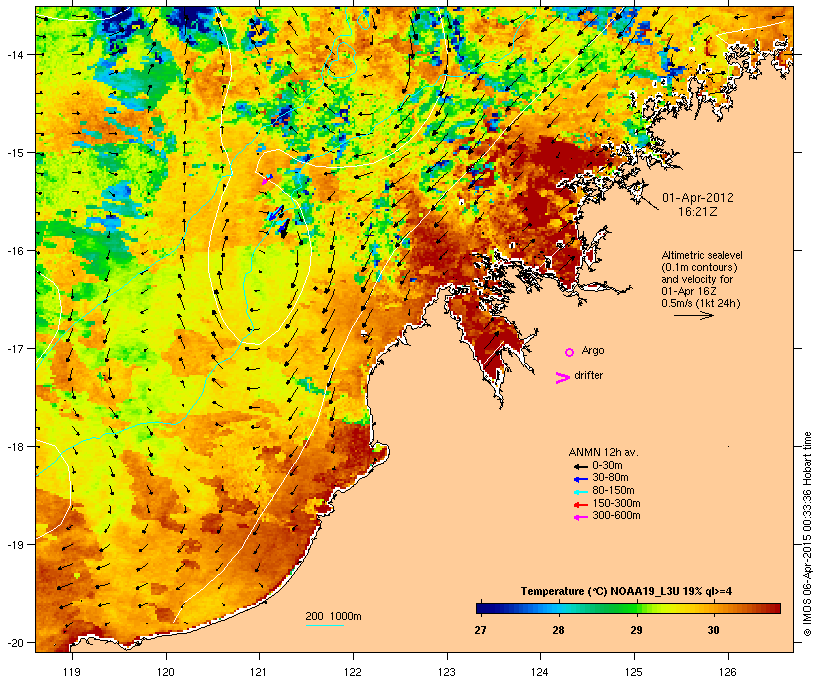Click the latitude axis label -16
Viewport: 820px width, 680px height.
[x=14, y=251]
